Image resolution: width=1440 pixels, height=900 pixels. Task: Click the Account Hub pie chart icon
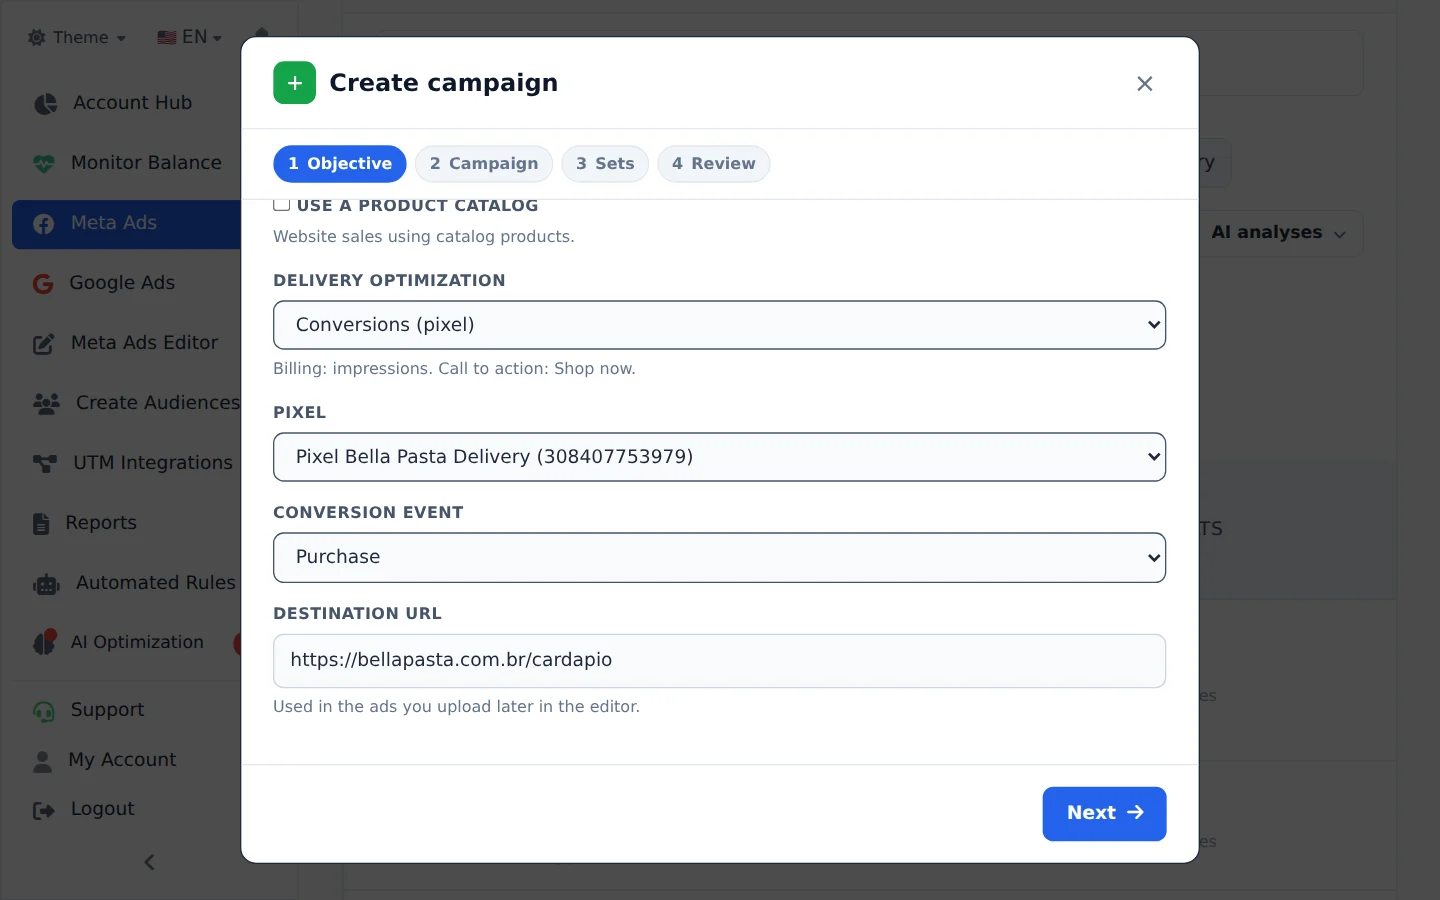tap(45, 104)
